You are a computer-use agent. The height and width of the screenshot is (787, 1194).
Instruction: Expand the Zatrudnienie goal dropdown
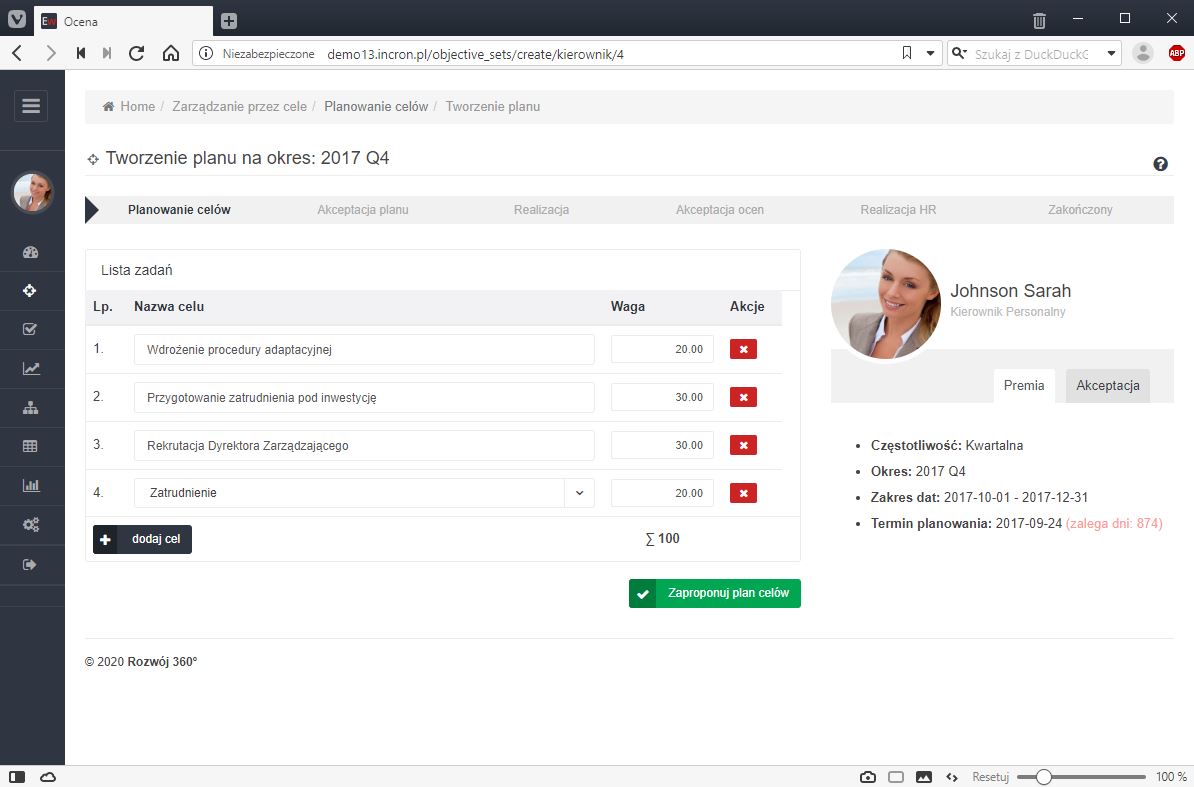coord(579,493)
